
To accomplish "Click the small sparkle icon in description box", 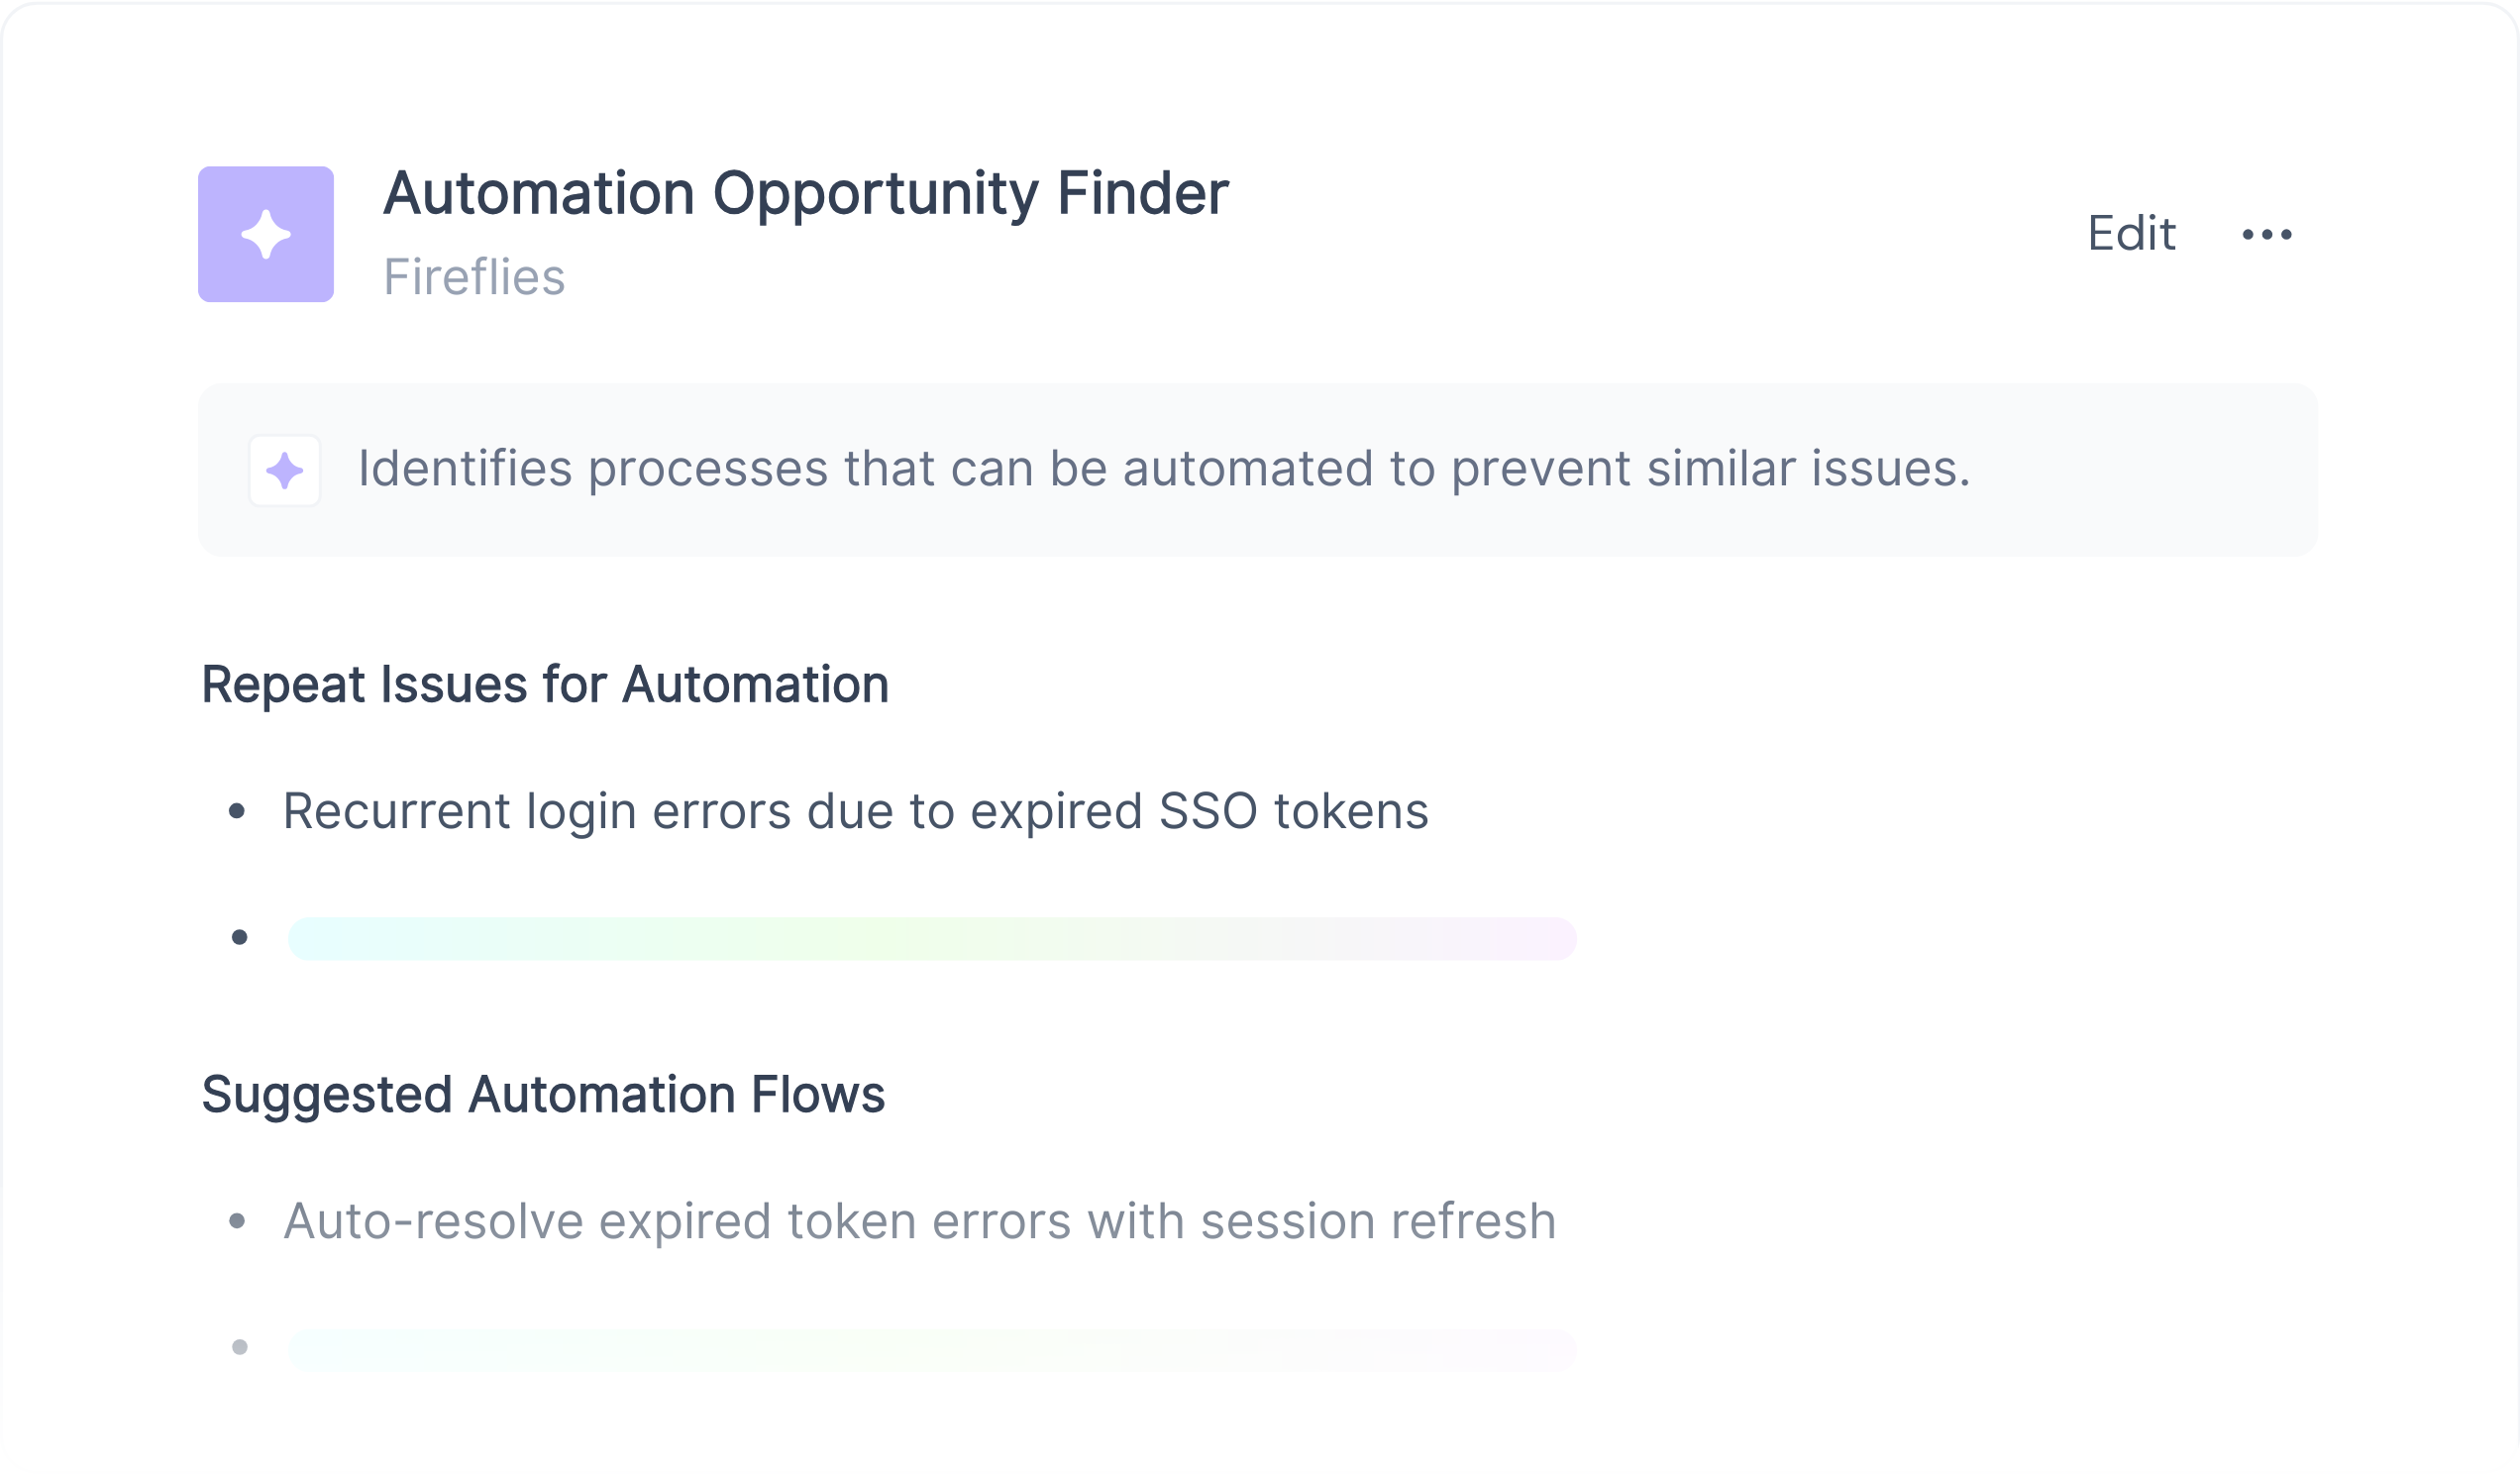I will [x=284, y=470].
